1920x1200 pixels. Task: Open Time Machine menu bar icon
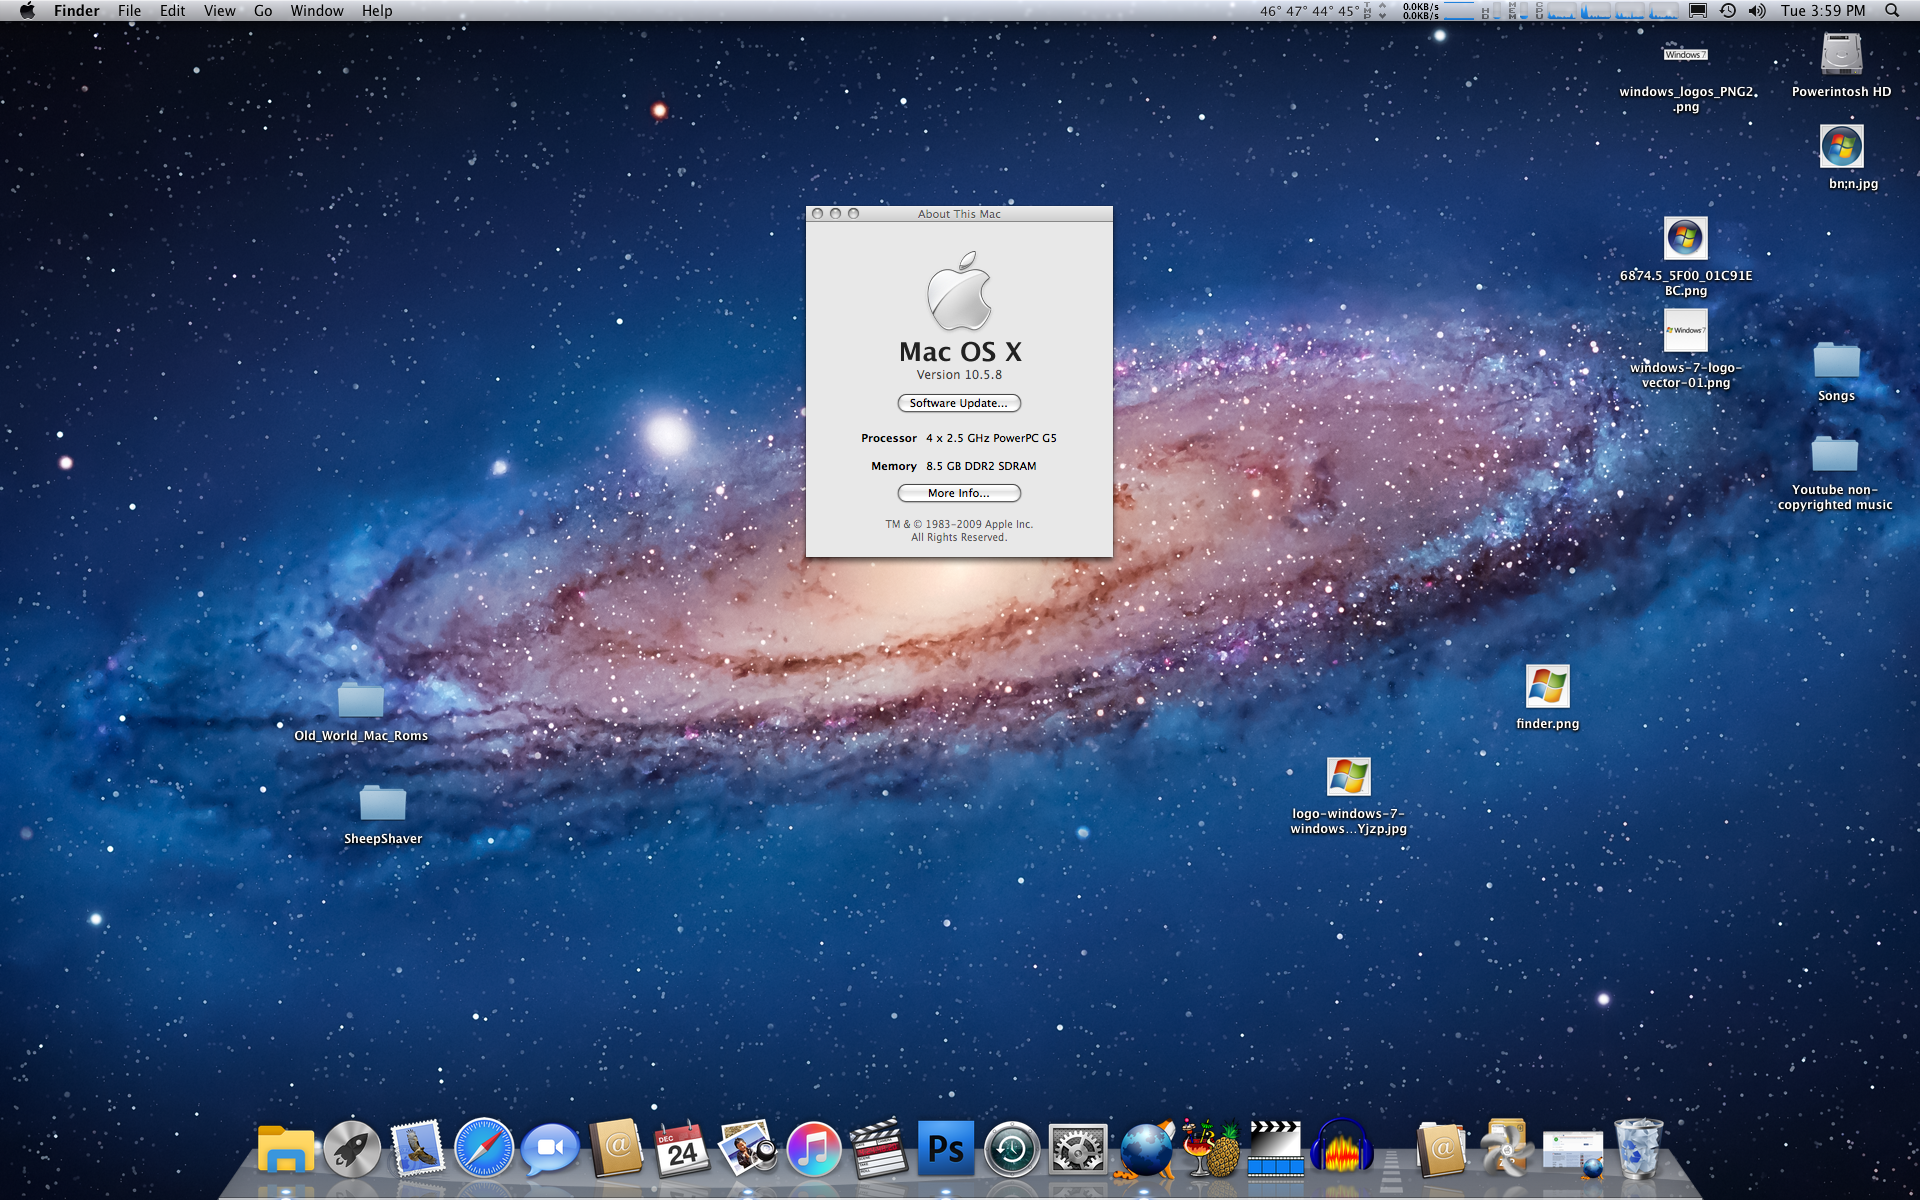(x=1727, y=11)
